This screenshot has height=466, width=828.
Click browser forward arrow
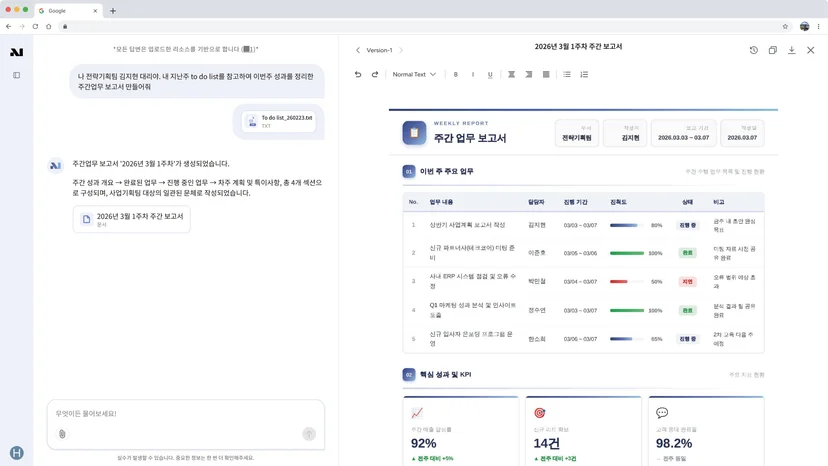[22, 26]
